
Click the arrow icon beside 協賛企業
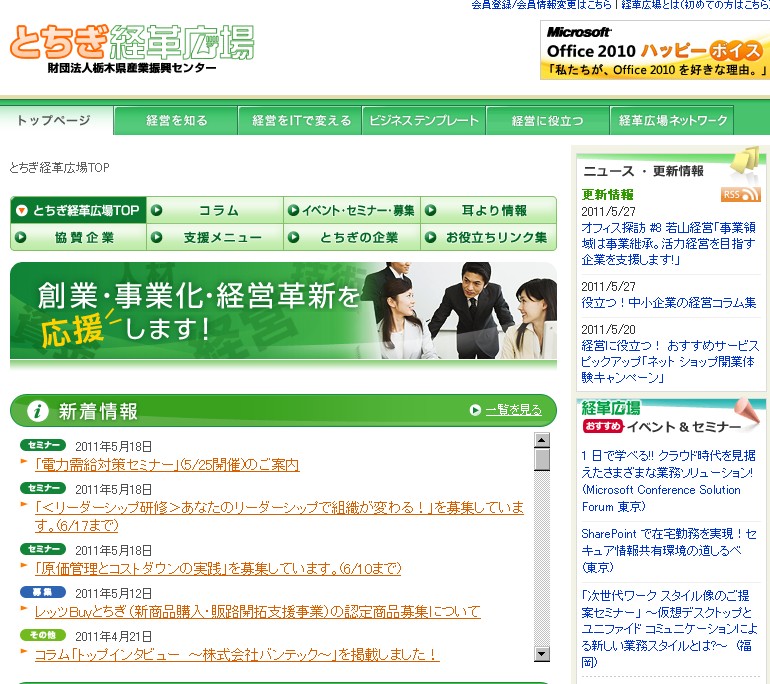point(21,238)
